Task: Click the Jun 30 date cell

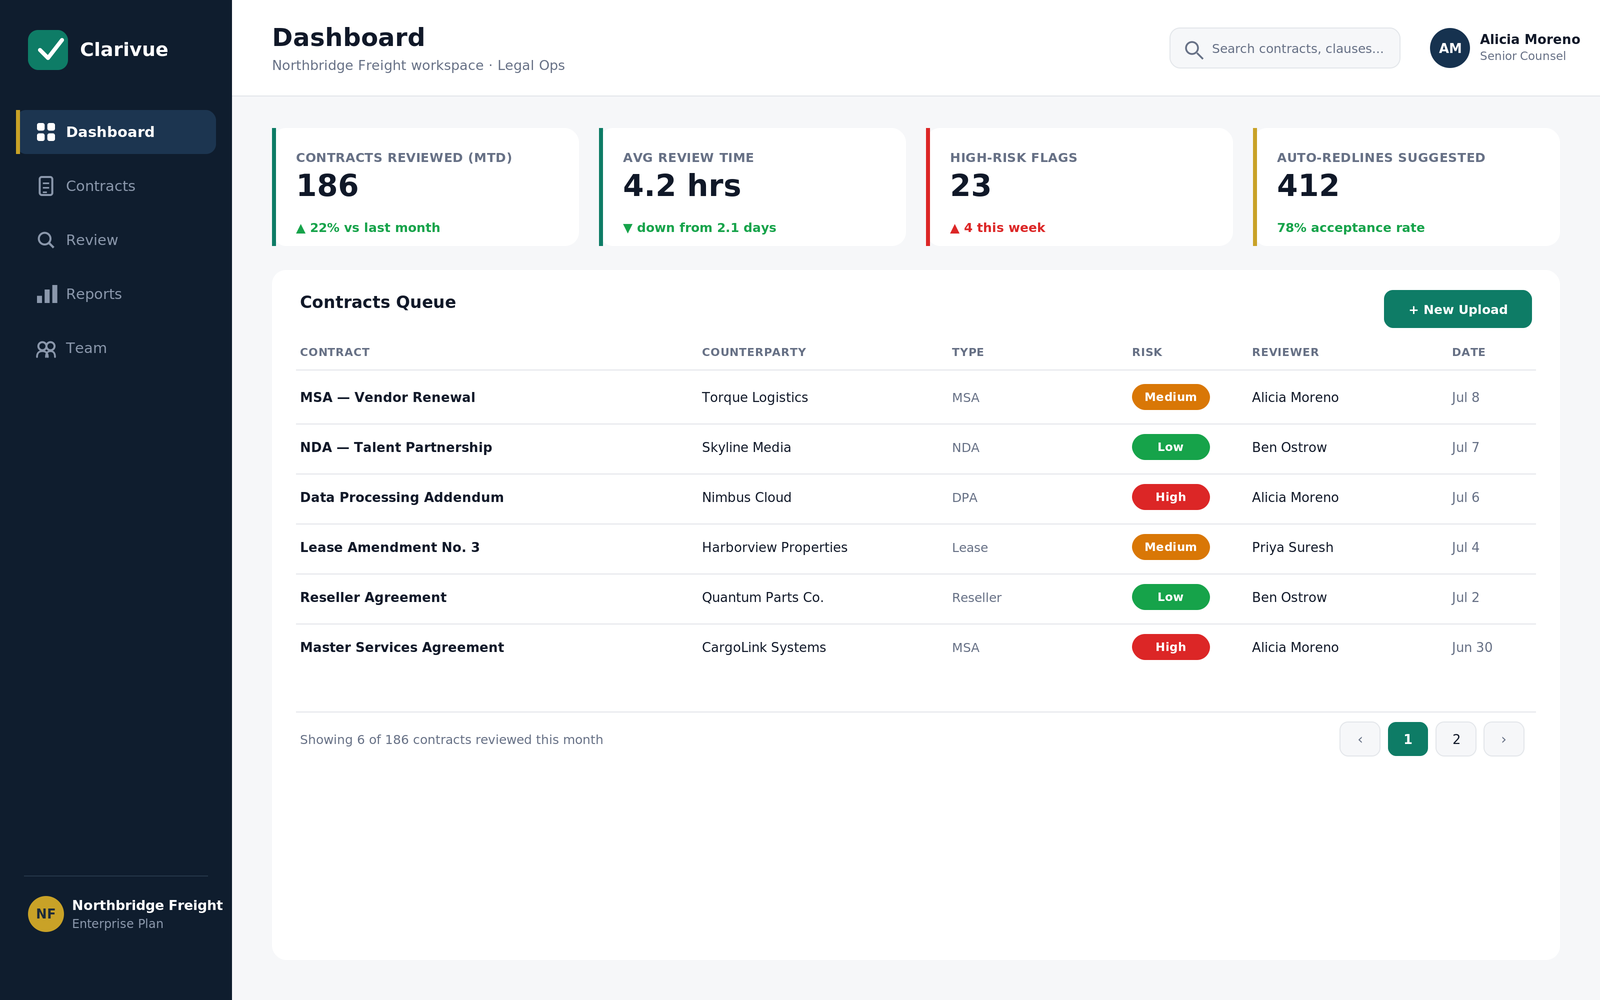Action: click(x=1472, y=647)
